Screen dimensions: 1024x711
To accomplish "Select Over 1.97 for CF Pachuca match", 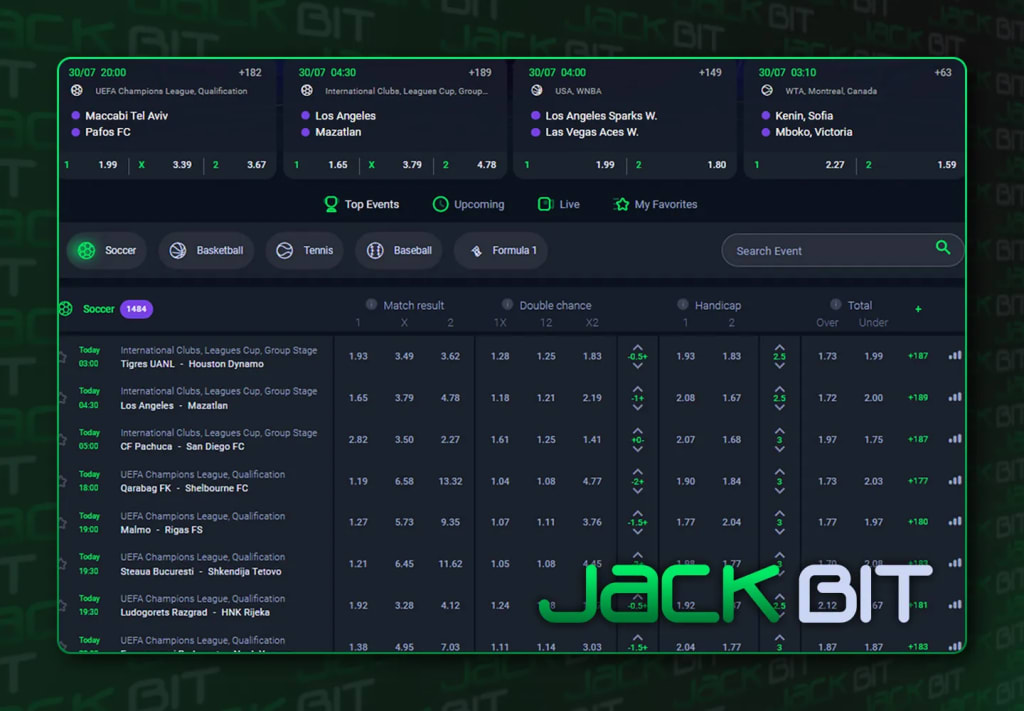I will [827, 439].
